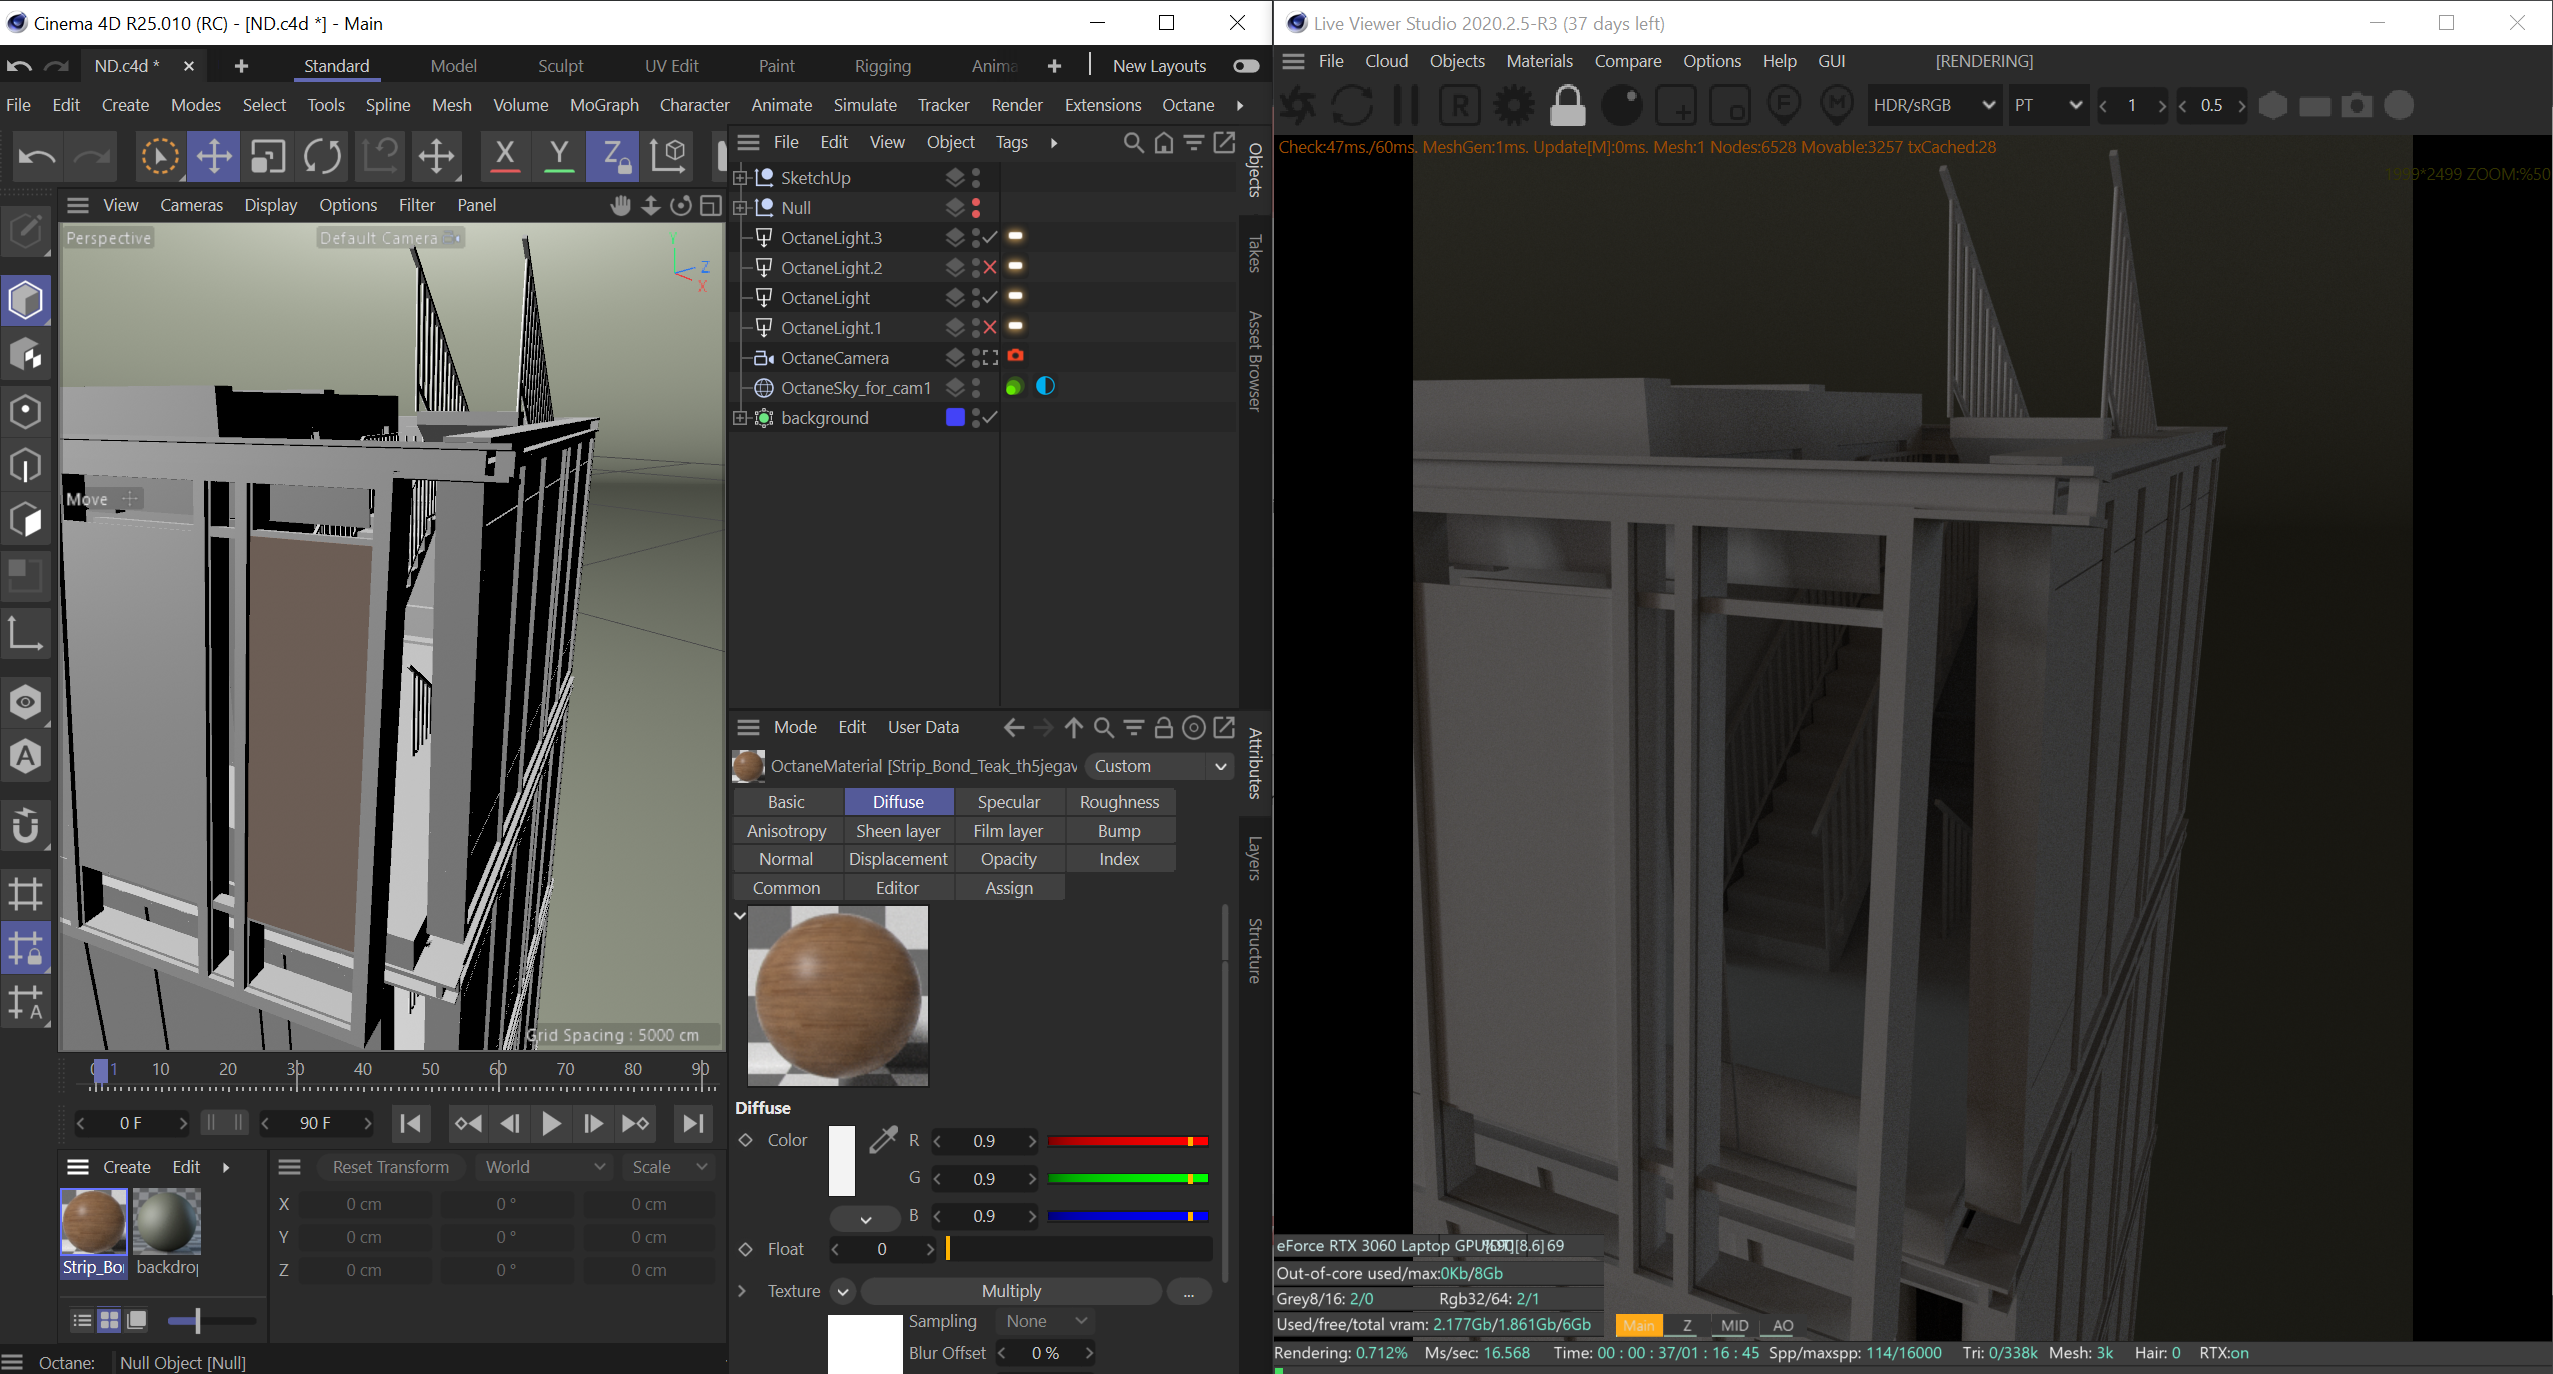
Task: Select the Move tool in top toolbar
Action: [213, 156]
